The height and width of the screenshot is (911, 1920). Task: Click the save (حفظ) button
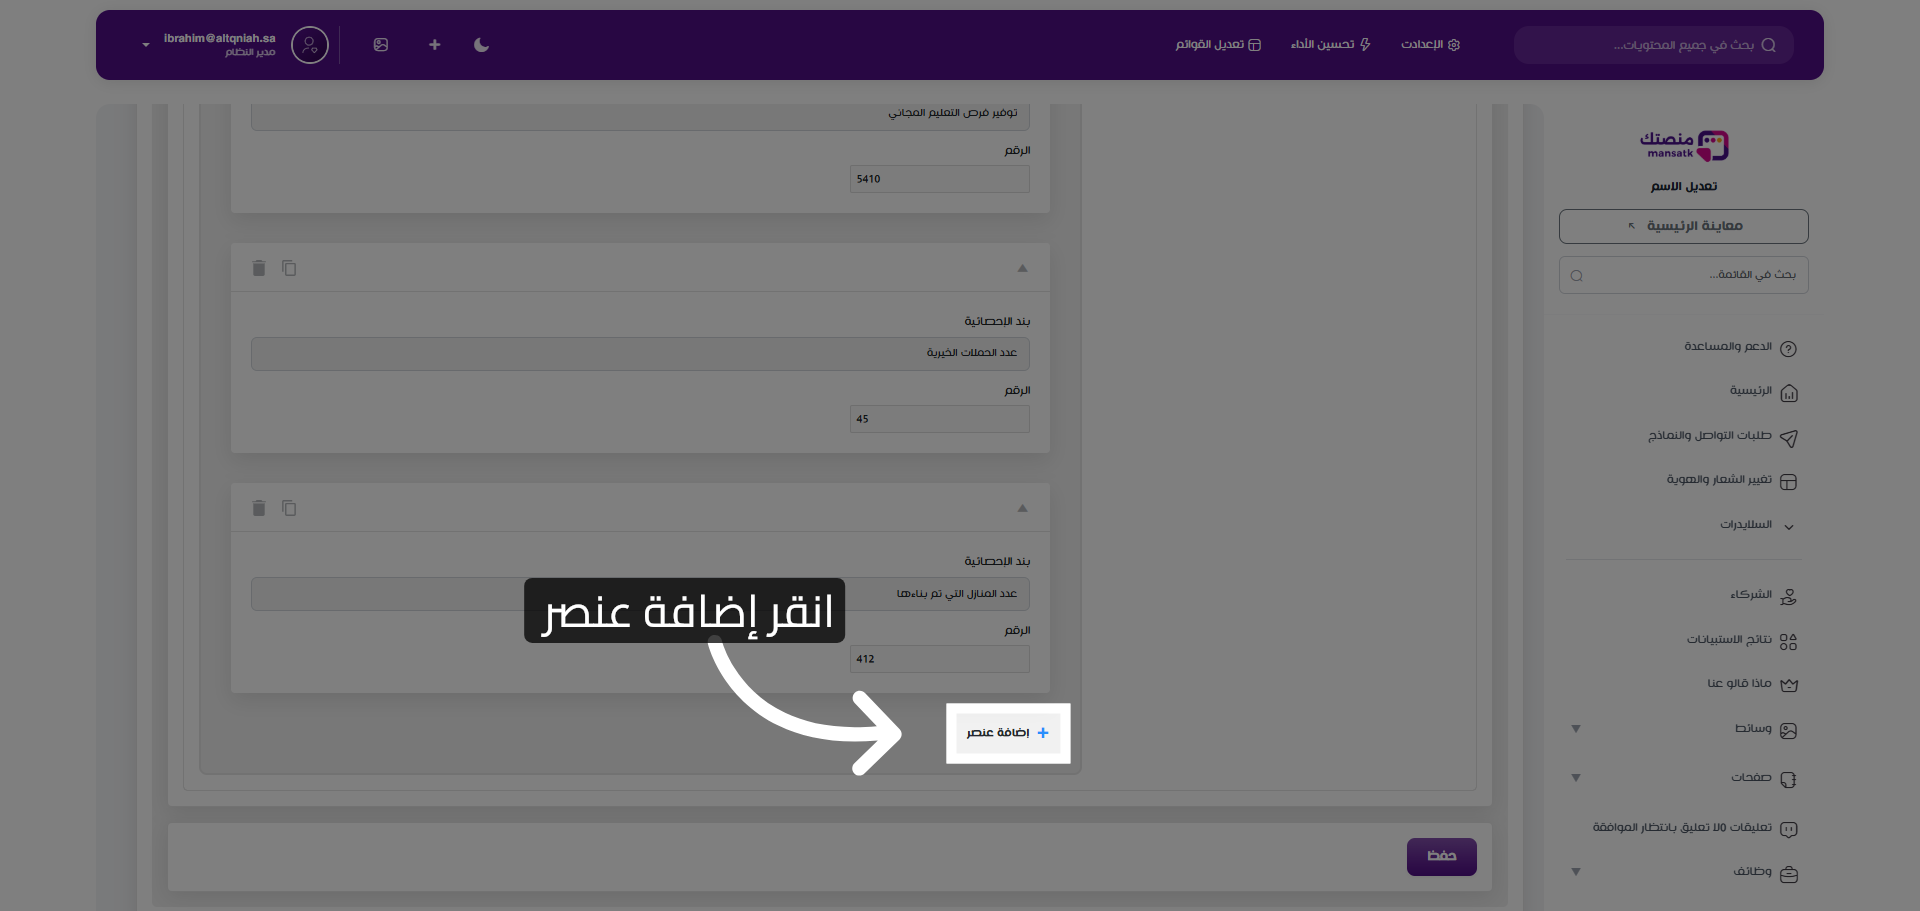pyautogui.click(x=1441, y=856)
